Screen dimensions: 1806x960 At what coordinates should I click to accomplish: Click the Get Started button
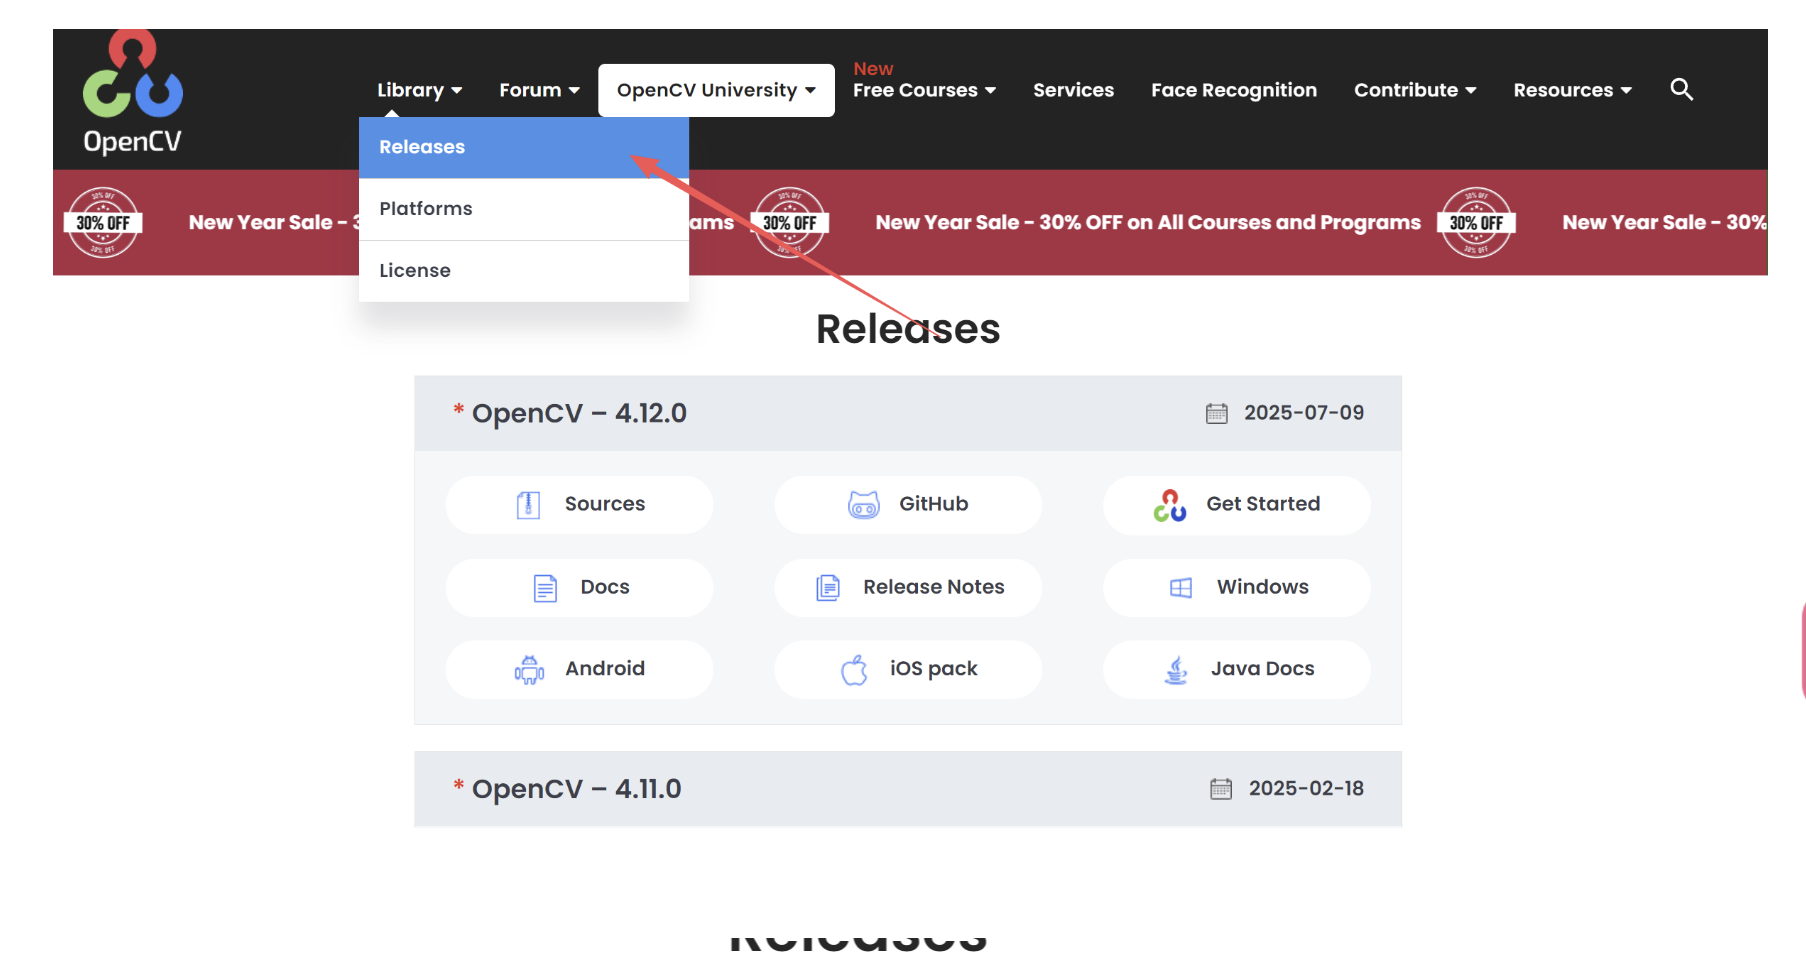point(1237,505)
